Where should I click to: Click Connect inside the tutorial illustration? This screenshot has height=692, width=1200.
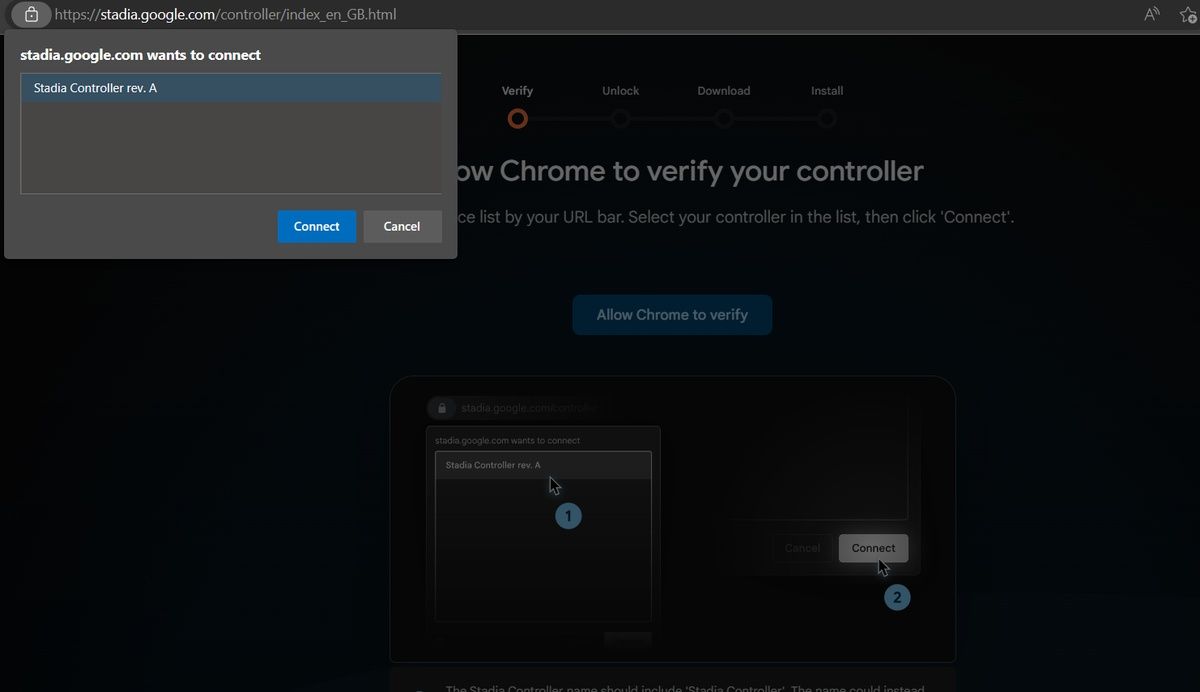pyautogui.click(x=873, y=548)
